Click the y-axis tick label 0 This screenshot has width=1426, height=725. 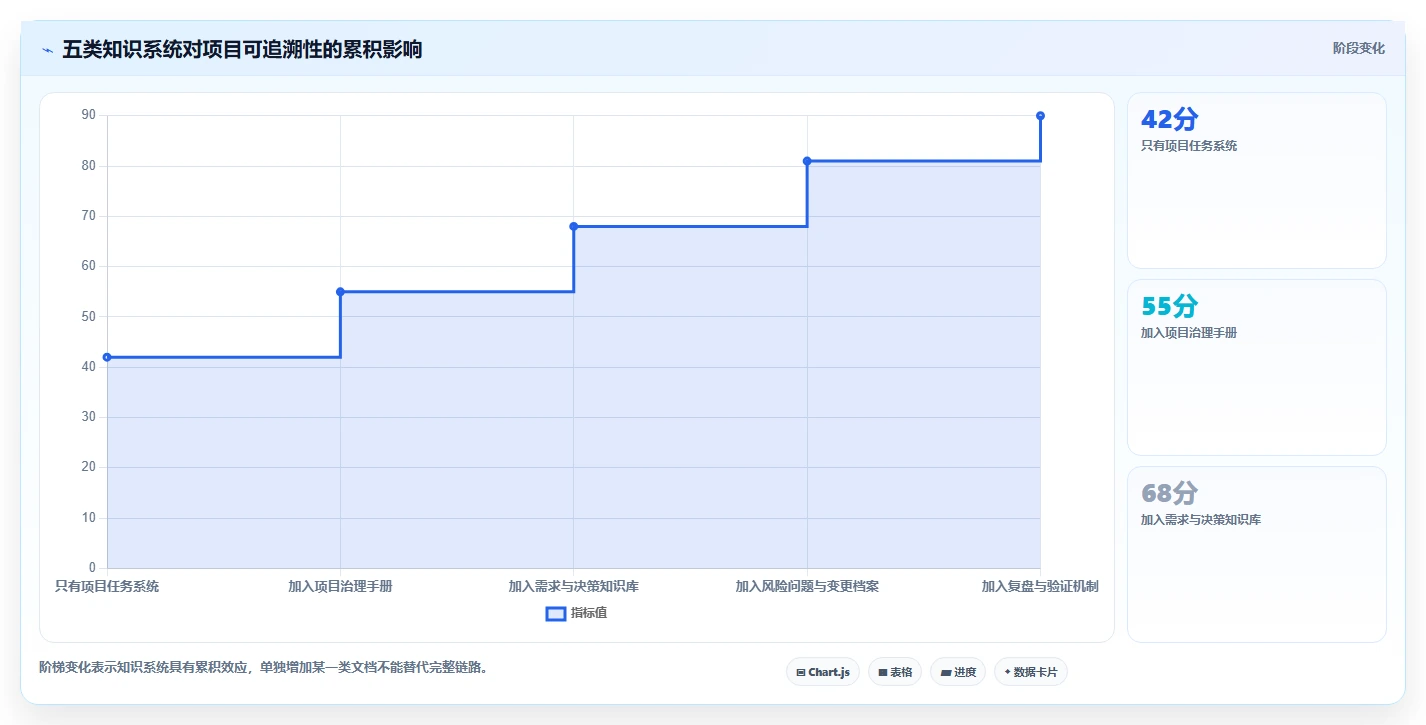[92, 568]
